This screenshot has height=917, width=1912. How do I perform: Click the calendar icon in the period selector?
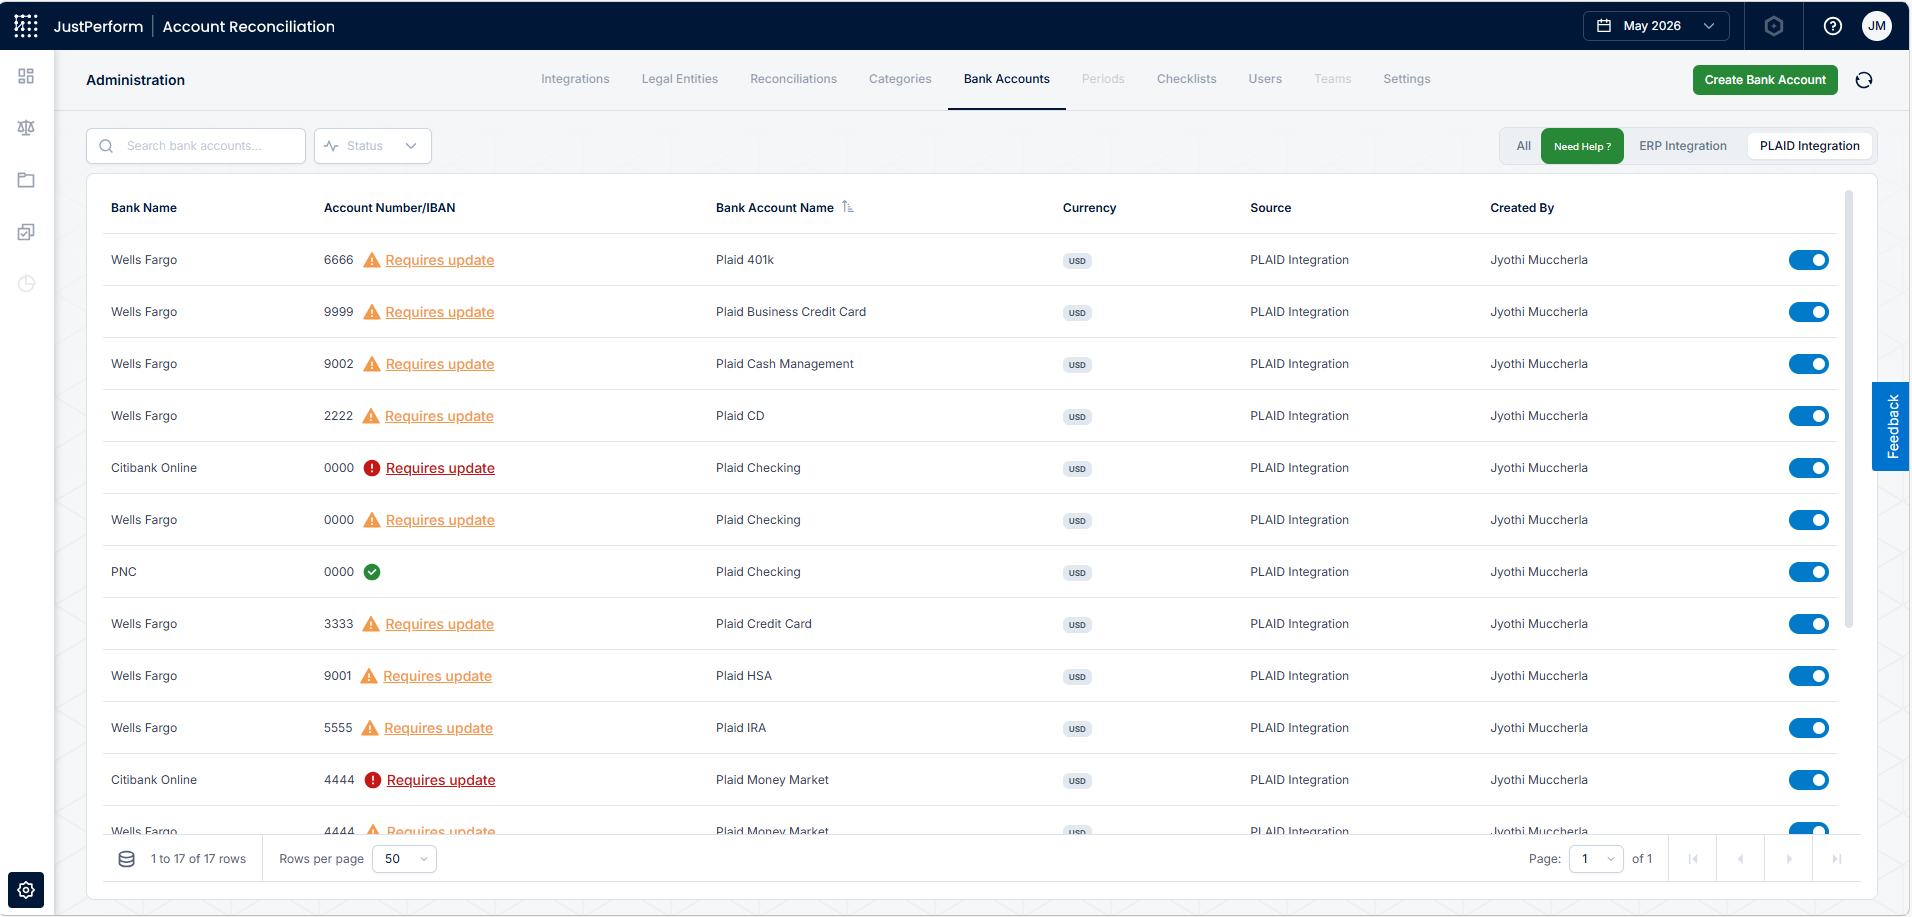tap(1604, 26)
